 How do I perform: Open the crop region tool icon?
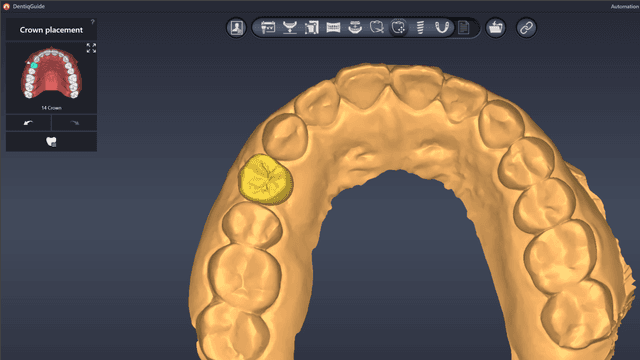click(311, 28)
